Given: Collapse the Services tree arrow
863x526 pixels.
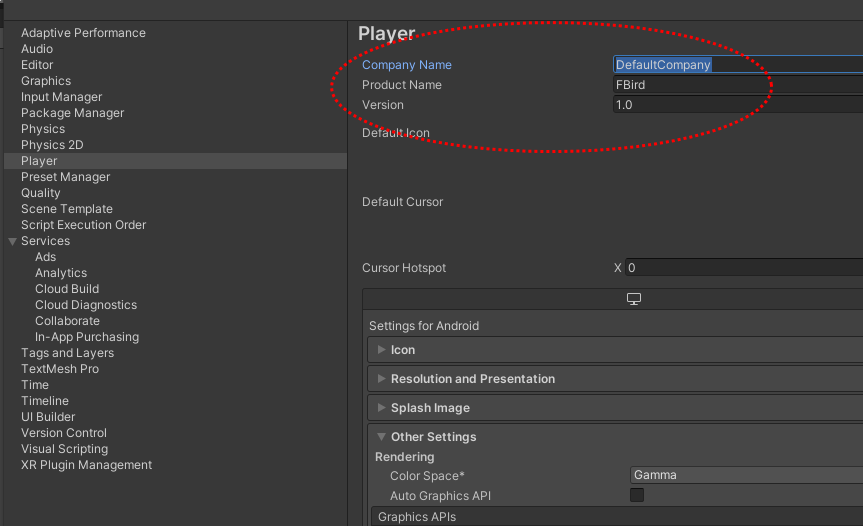Looking at the screenshot, I should pyautogui.click(x=12, y=242).
